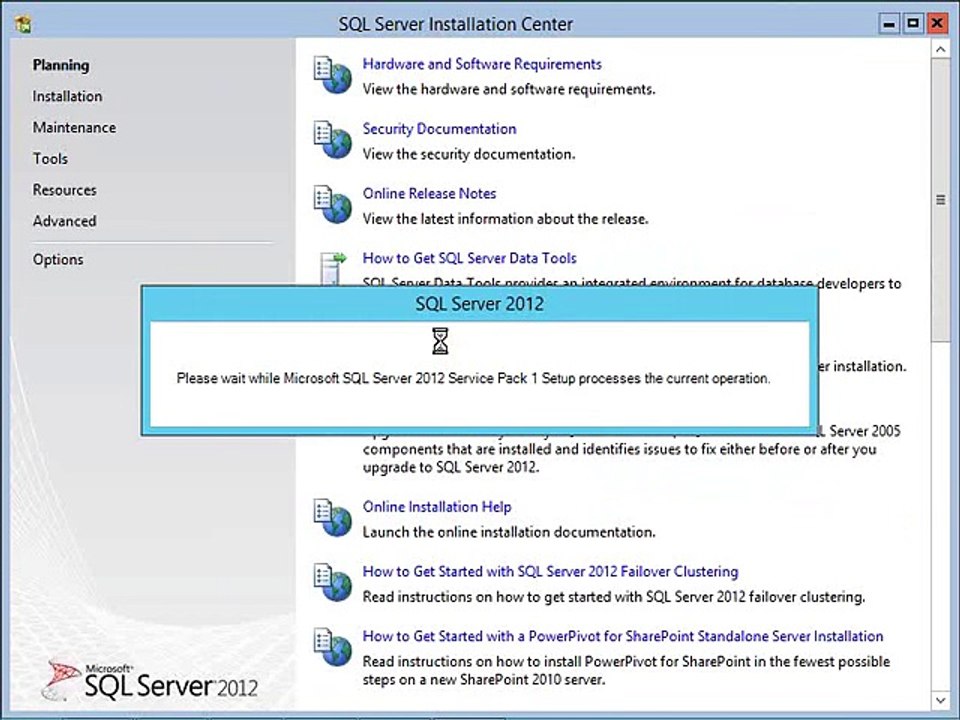The height and width of the screenshot is (720, 960).
Task: Click the scrollbar down arrow
Action: point(940,700)
